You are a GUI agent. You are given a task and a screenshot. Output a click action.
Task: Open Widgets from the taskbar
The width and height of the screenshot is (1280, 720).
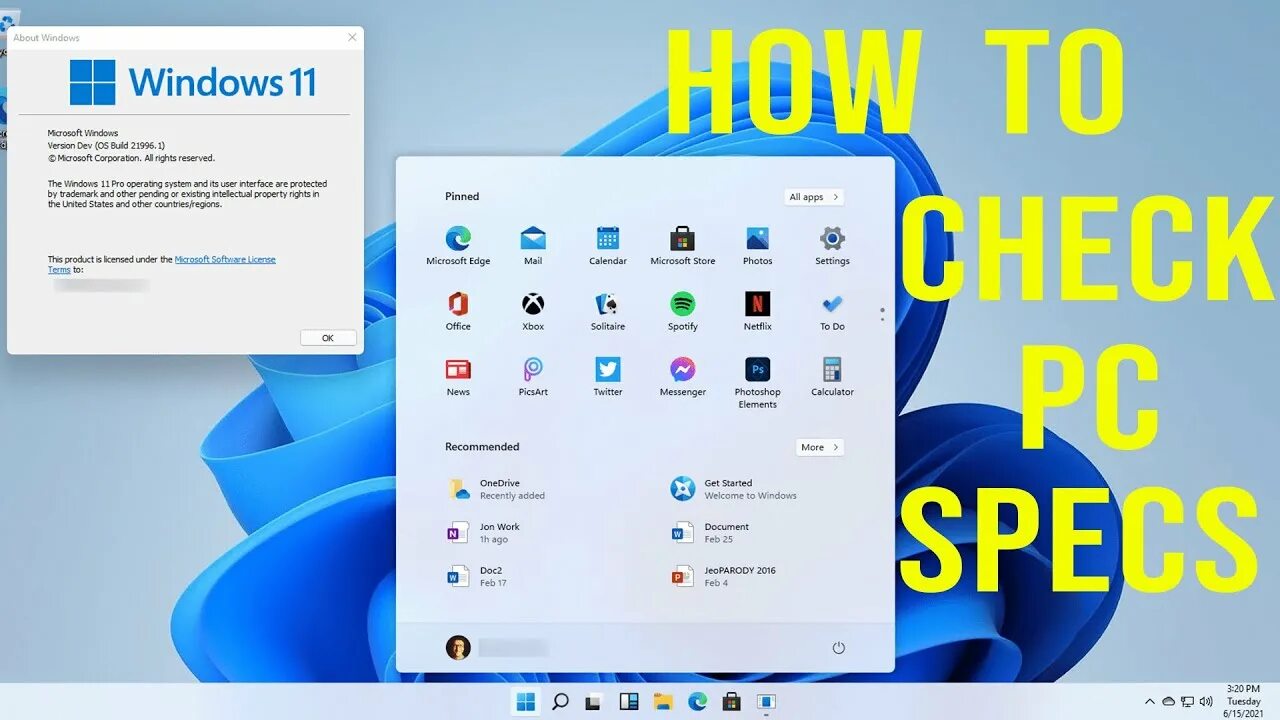click(x=629, y=702)
